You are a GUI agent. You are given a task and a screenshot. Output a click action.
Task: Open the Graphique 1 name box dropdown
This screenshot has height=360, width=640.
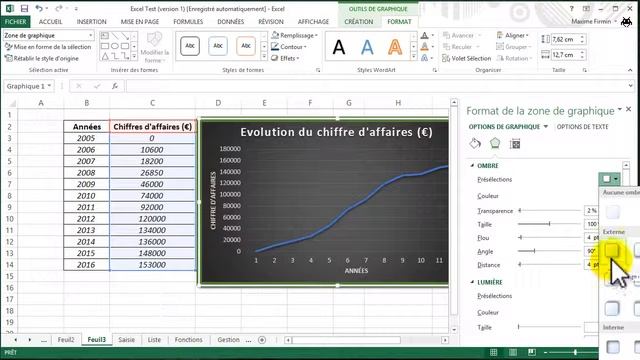coord(49,86)
